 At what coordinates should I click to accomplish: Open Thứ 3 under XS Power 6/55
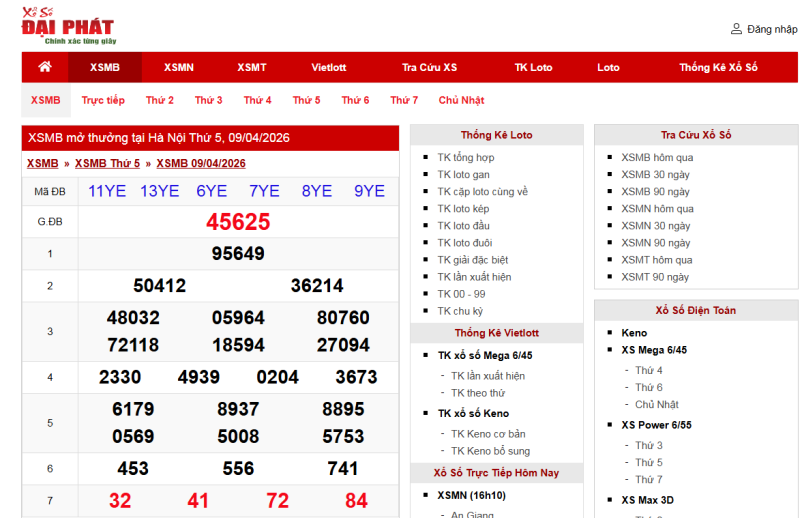(649, 445)
